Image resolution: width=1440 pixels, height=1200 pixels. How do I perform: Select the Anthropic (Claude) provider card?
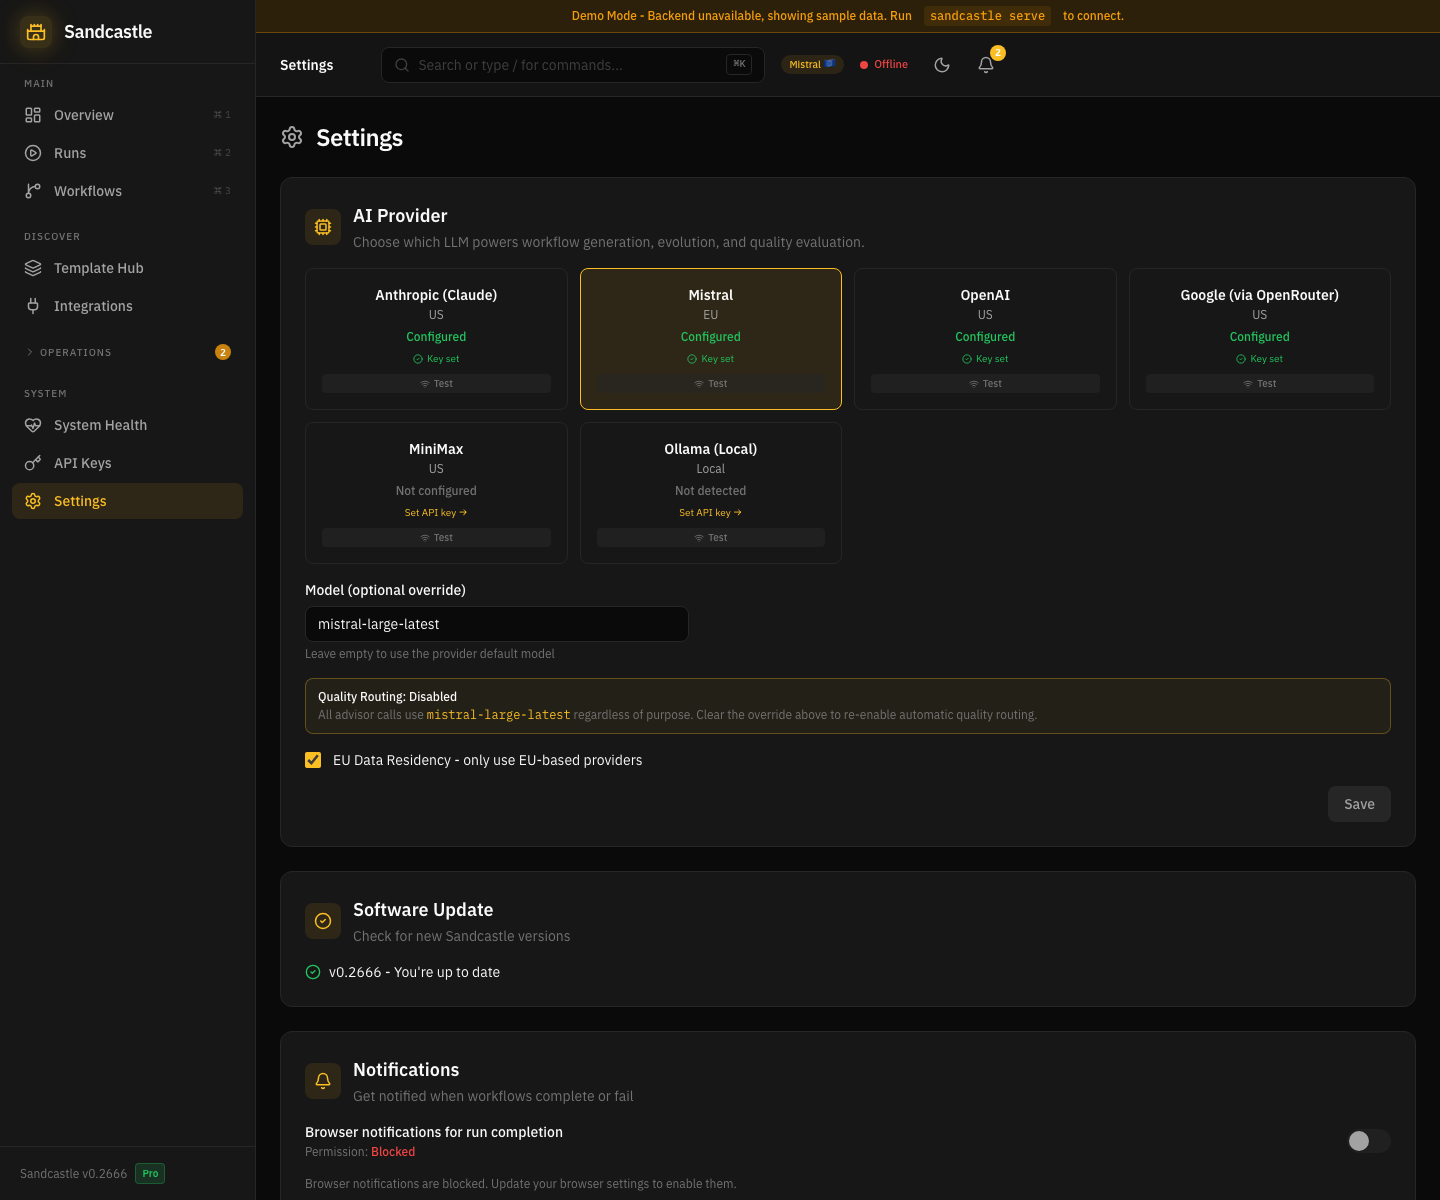[x=436, y=339]
